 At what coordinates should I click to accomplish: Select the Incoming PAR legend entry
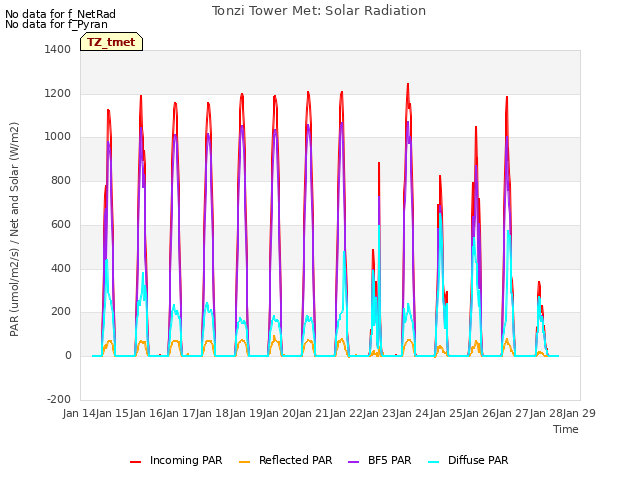click(176, 460)
